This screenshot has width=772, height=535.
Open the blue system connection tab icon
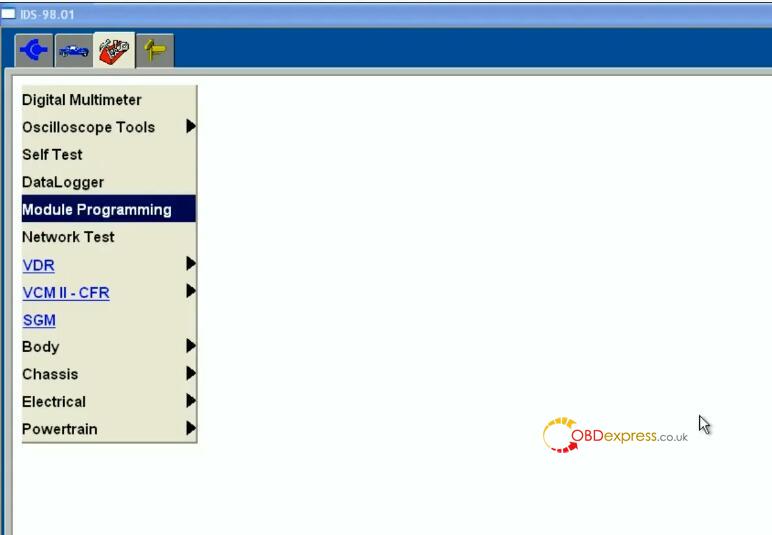point(34,50)
